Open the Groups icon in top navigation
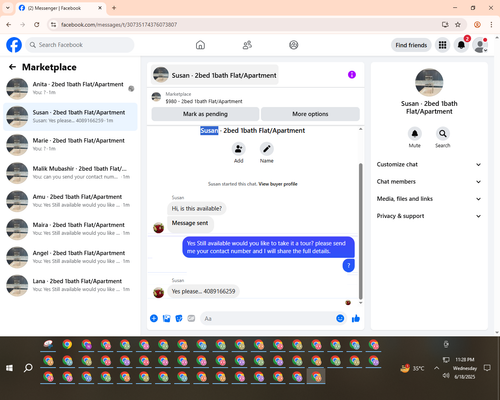The width and height of the screenshot is (500, 400). 294,45
